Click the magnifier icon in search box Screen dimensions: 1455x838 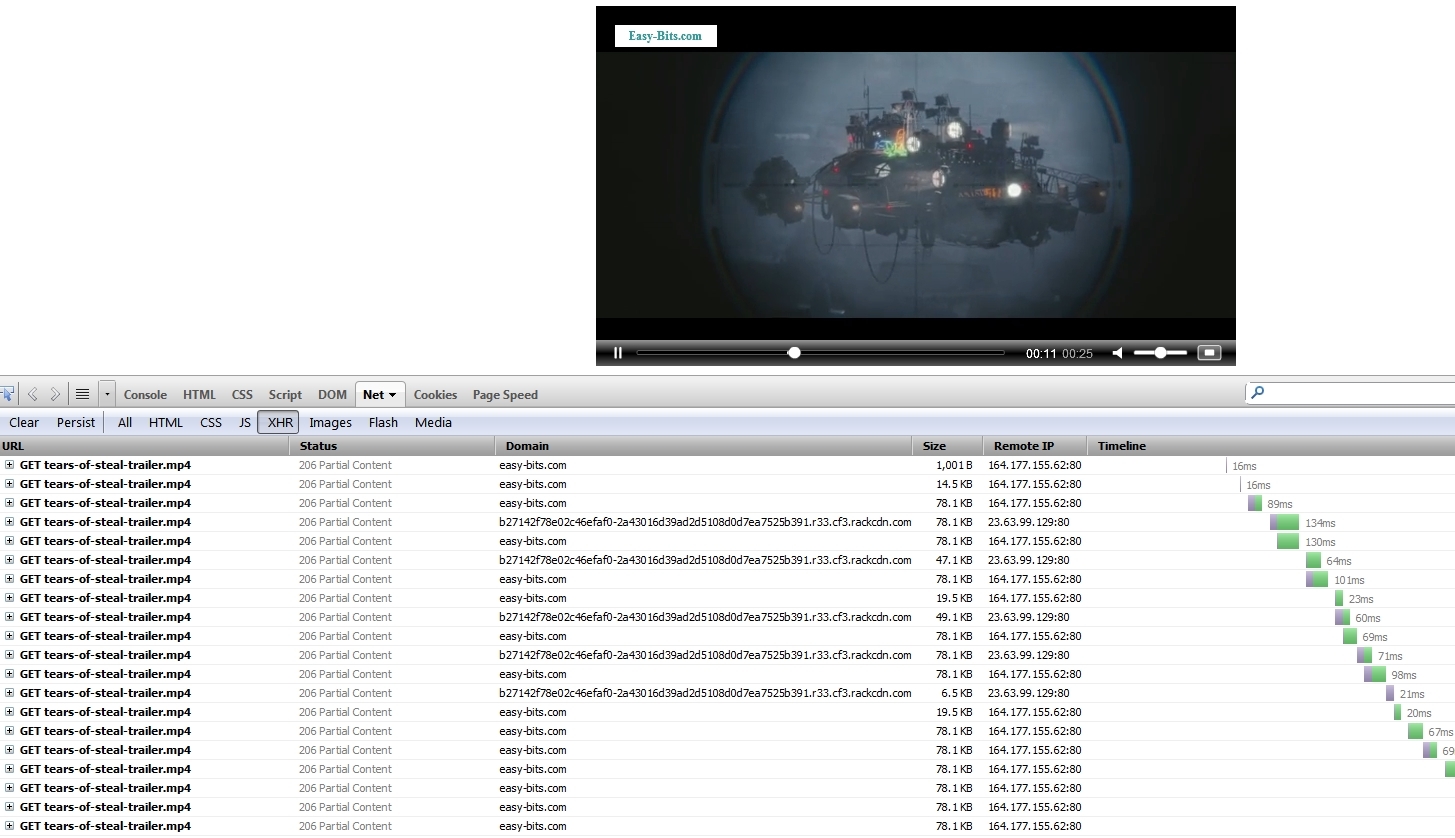[1258, 393]
